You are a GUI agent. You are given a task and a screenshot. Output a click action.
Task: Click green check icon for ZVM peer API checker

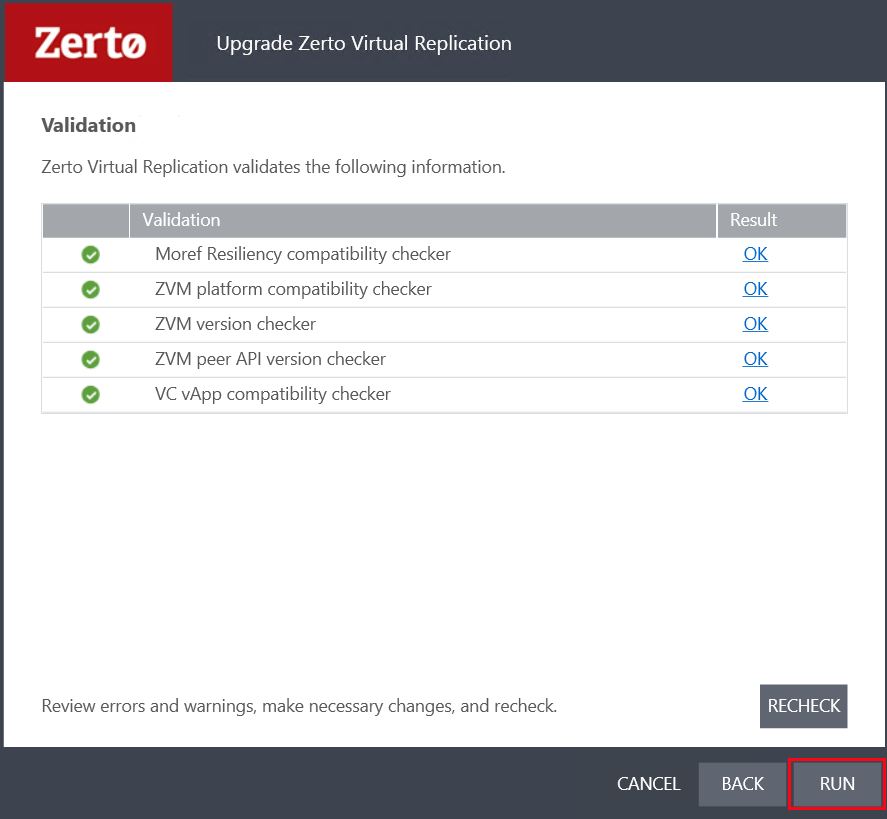coord(91,360)
